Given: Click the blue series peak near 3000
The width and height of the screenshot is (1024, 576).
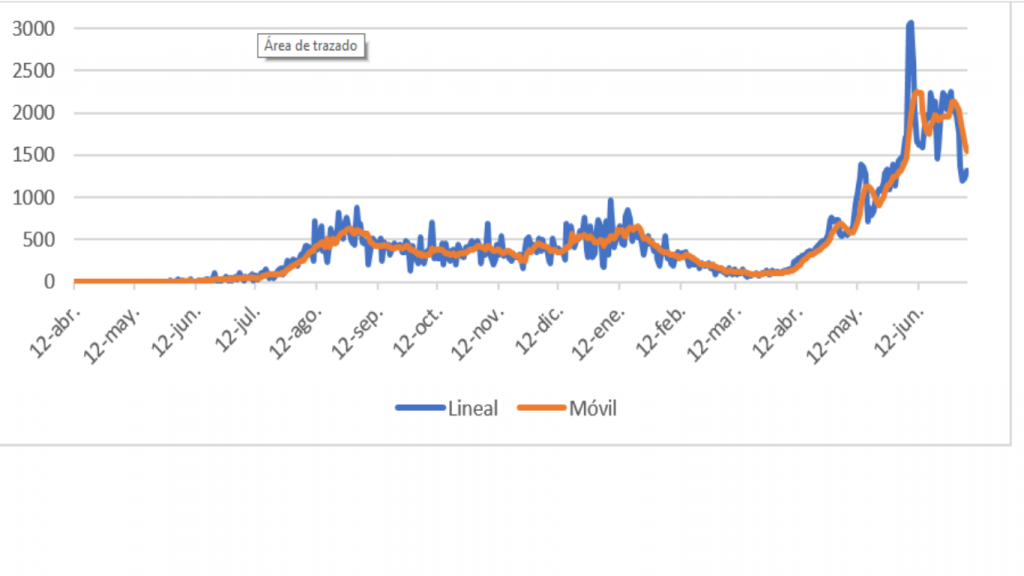Looking at the screenshot, I should (910, 24).
